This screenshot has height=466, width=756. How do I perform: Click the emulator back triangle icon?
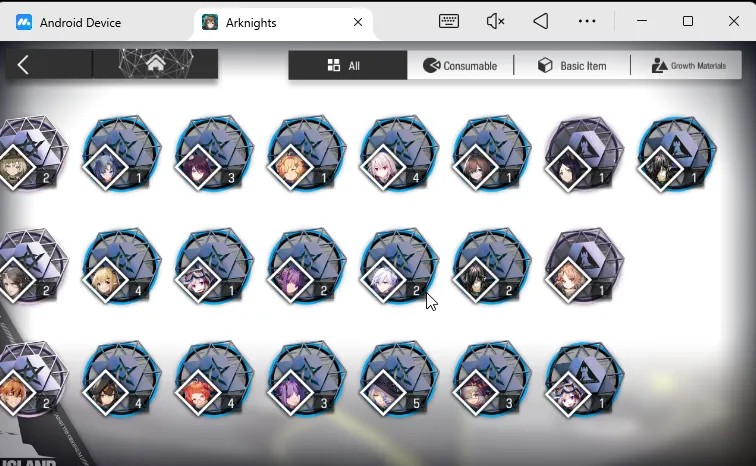pyautogui.click(x=541, y=21)
